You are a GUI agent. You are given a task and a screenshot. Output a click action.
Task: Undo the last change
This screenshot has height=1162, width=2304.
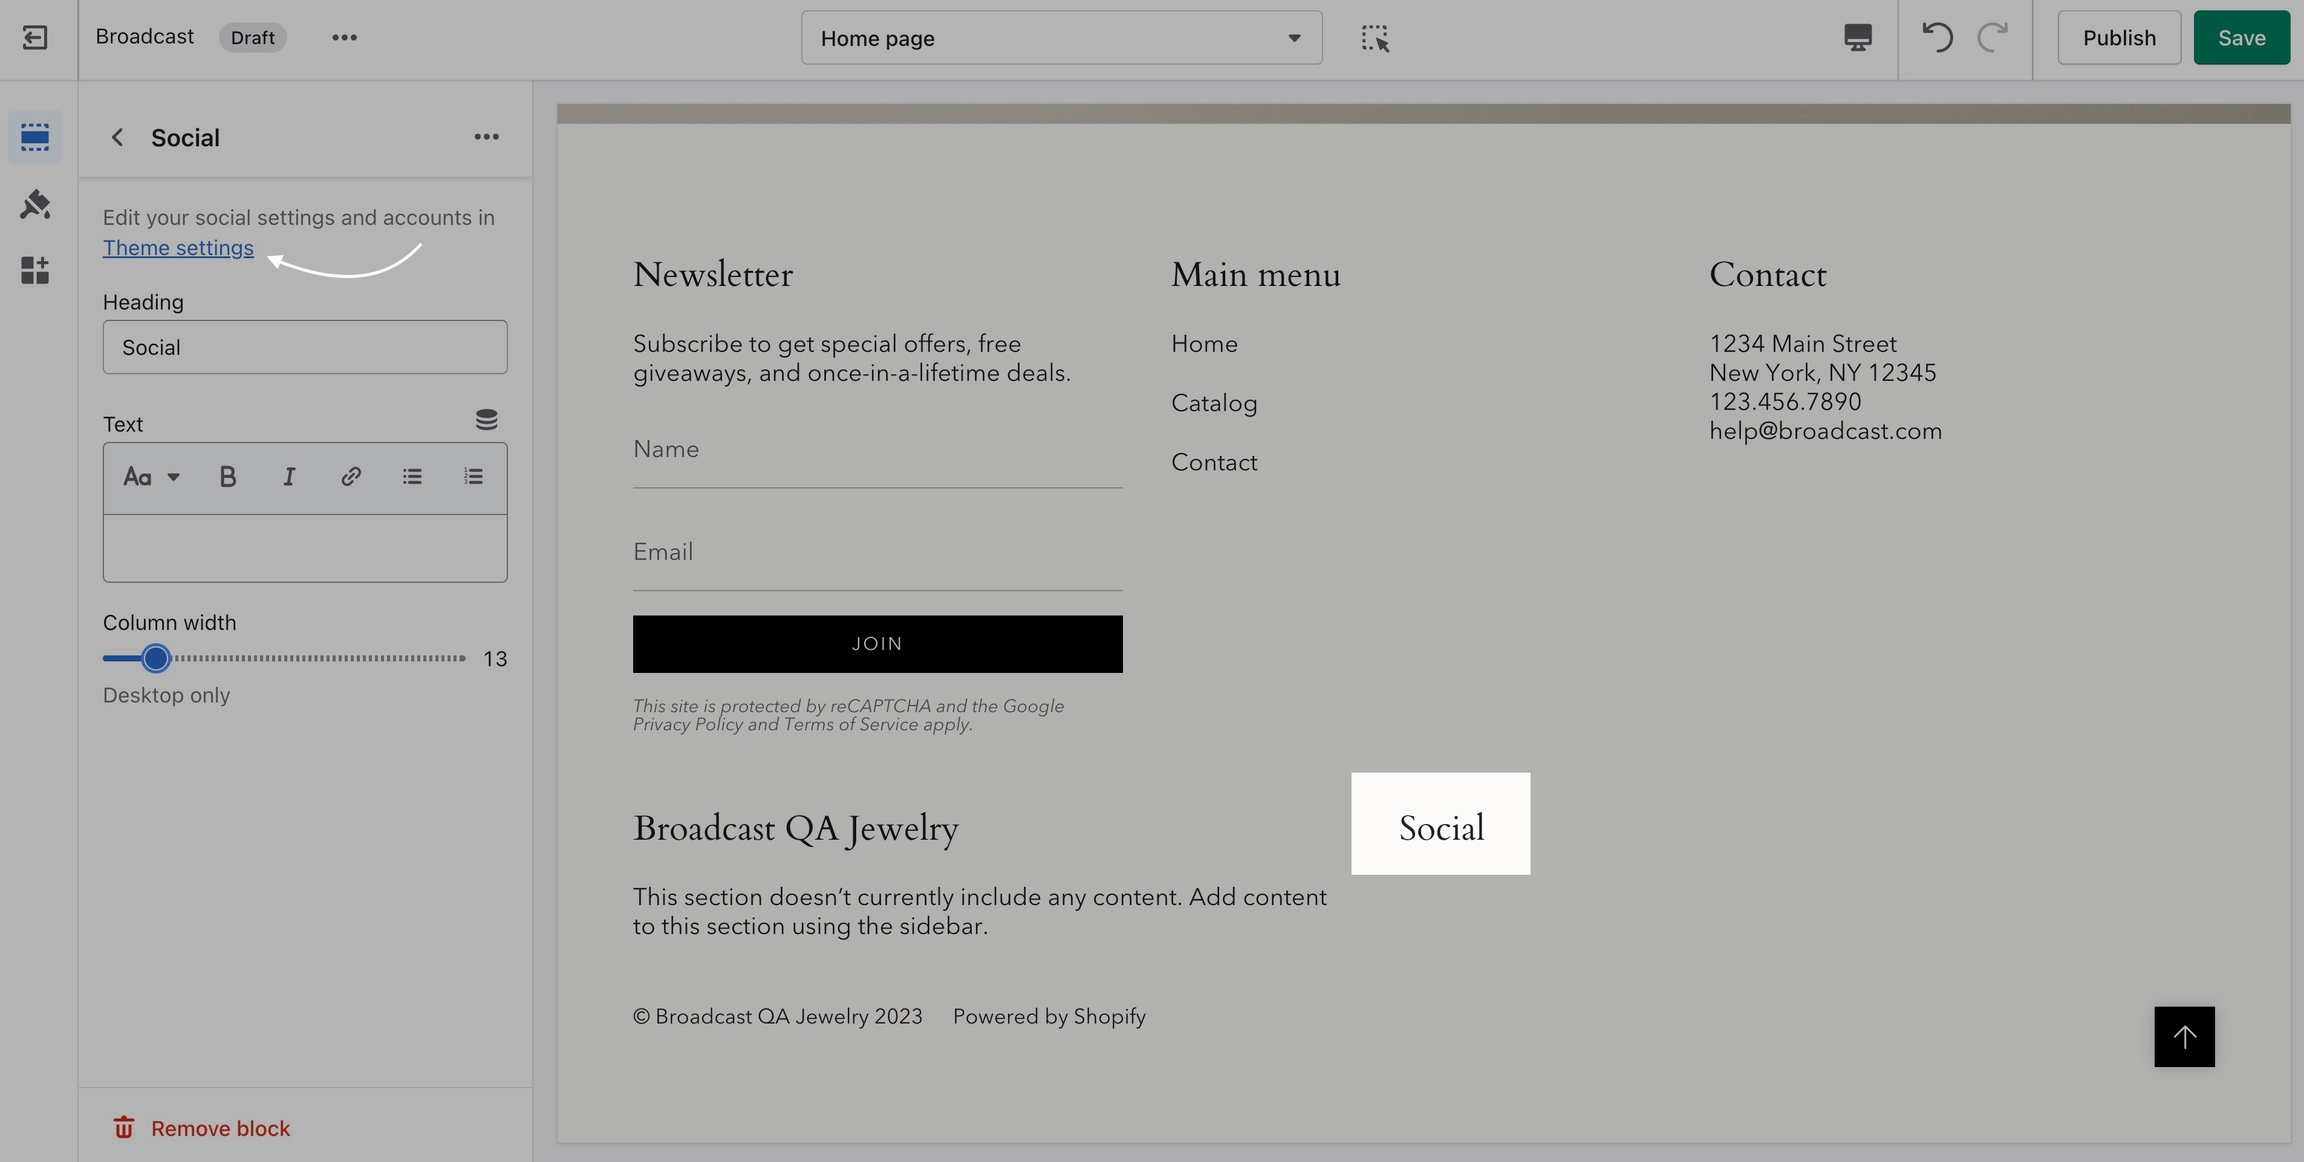1937,38
